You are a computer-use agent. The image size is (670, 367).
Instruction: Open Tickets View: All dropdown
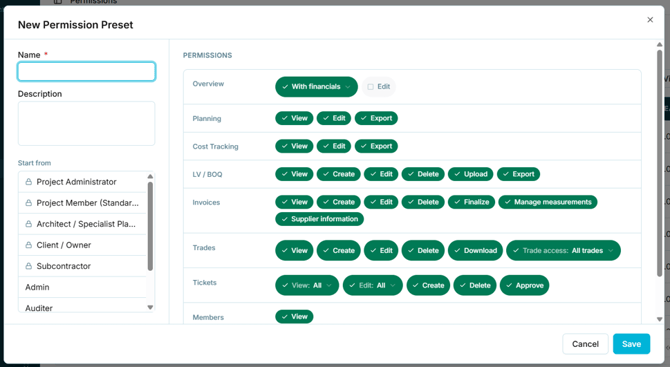307,285
